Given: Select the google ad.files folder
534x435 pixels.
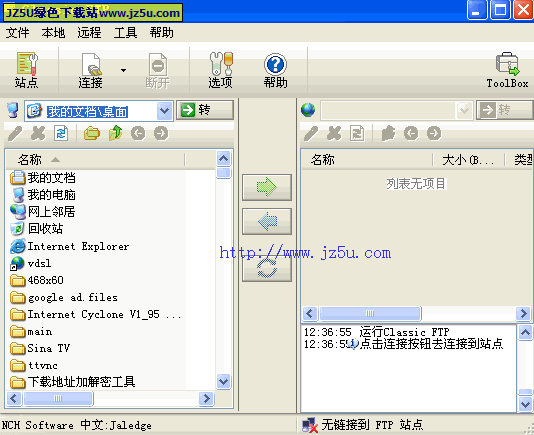Looking at the screenshot, I should tap(64, 297).
